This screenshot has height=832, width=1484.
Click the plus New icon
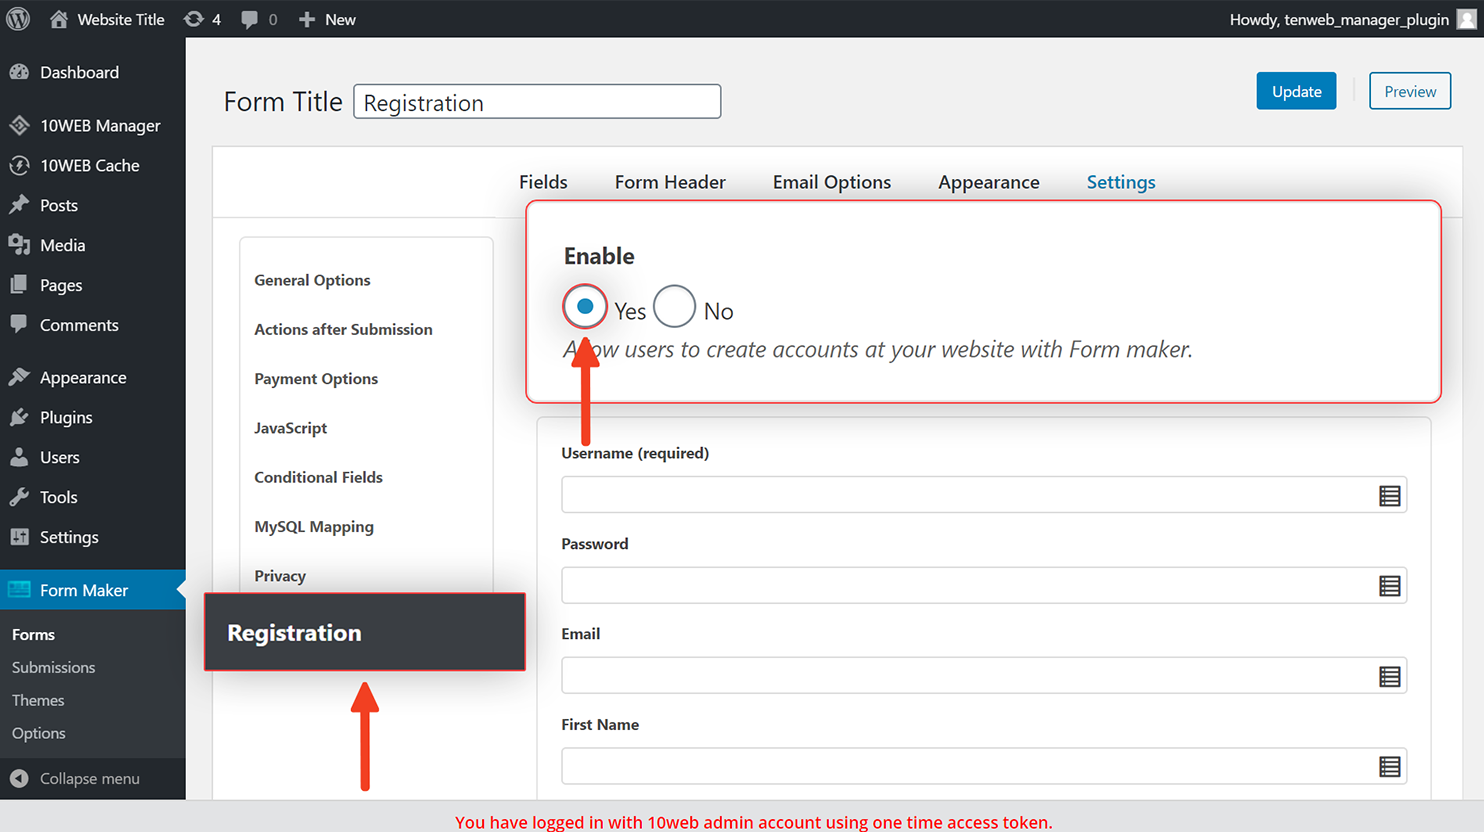click(x=307, y=19)
